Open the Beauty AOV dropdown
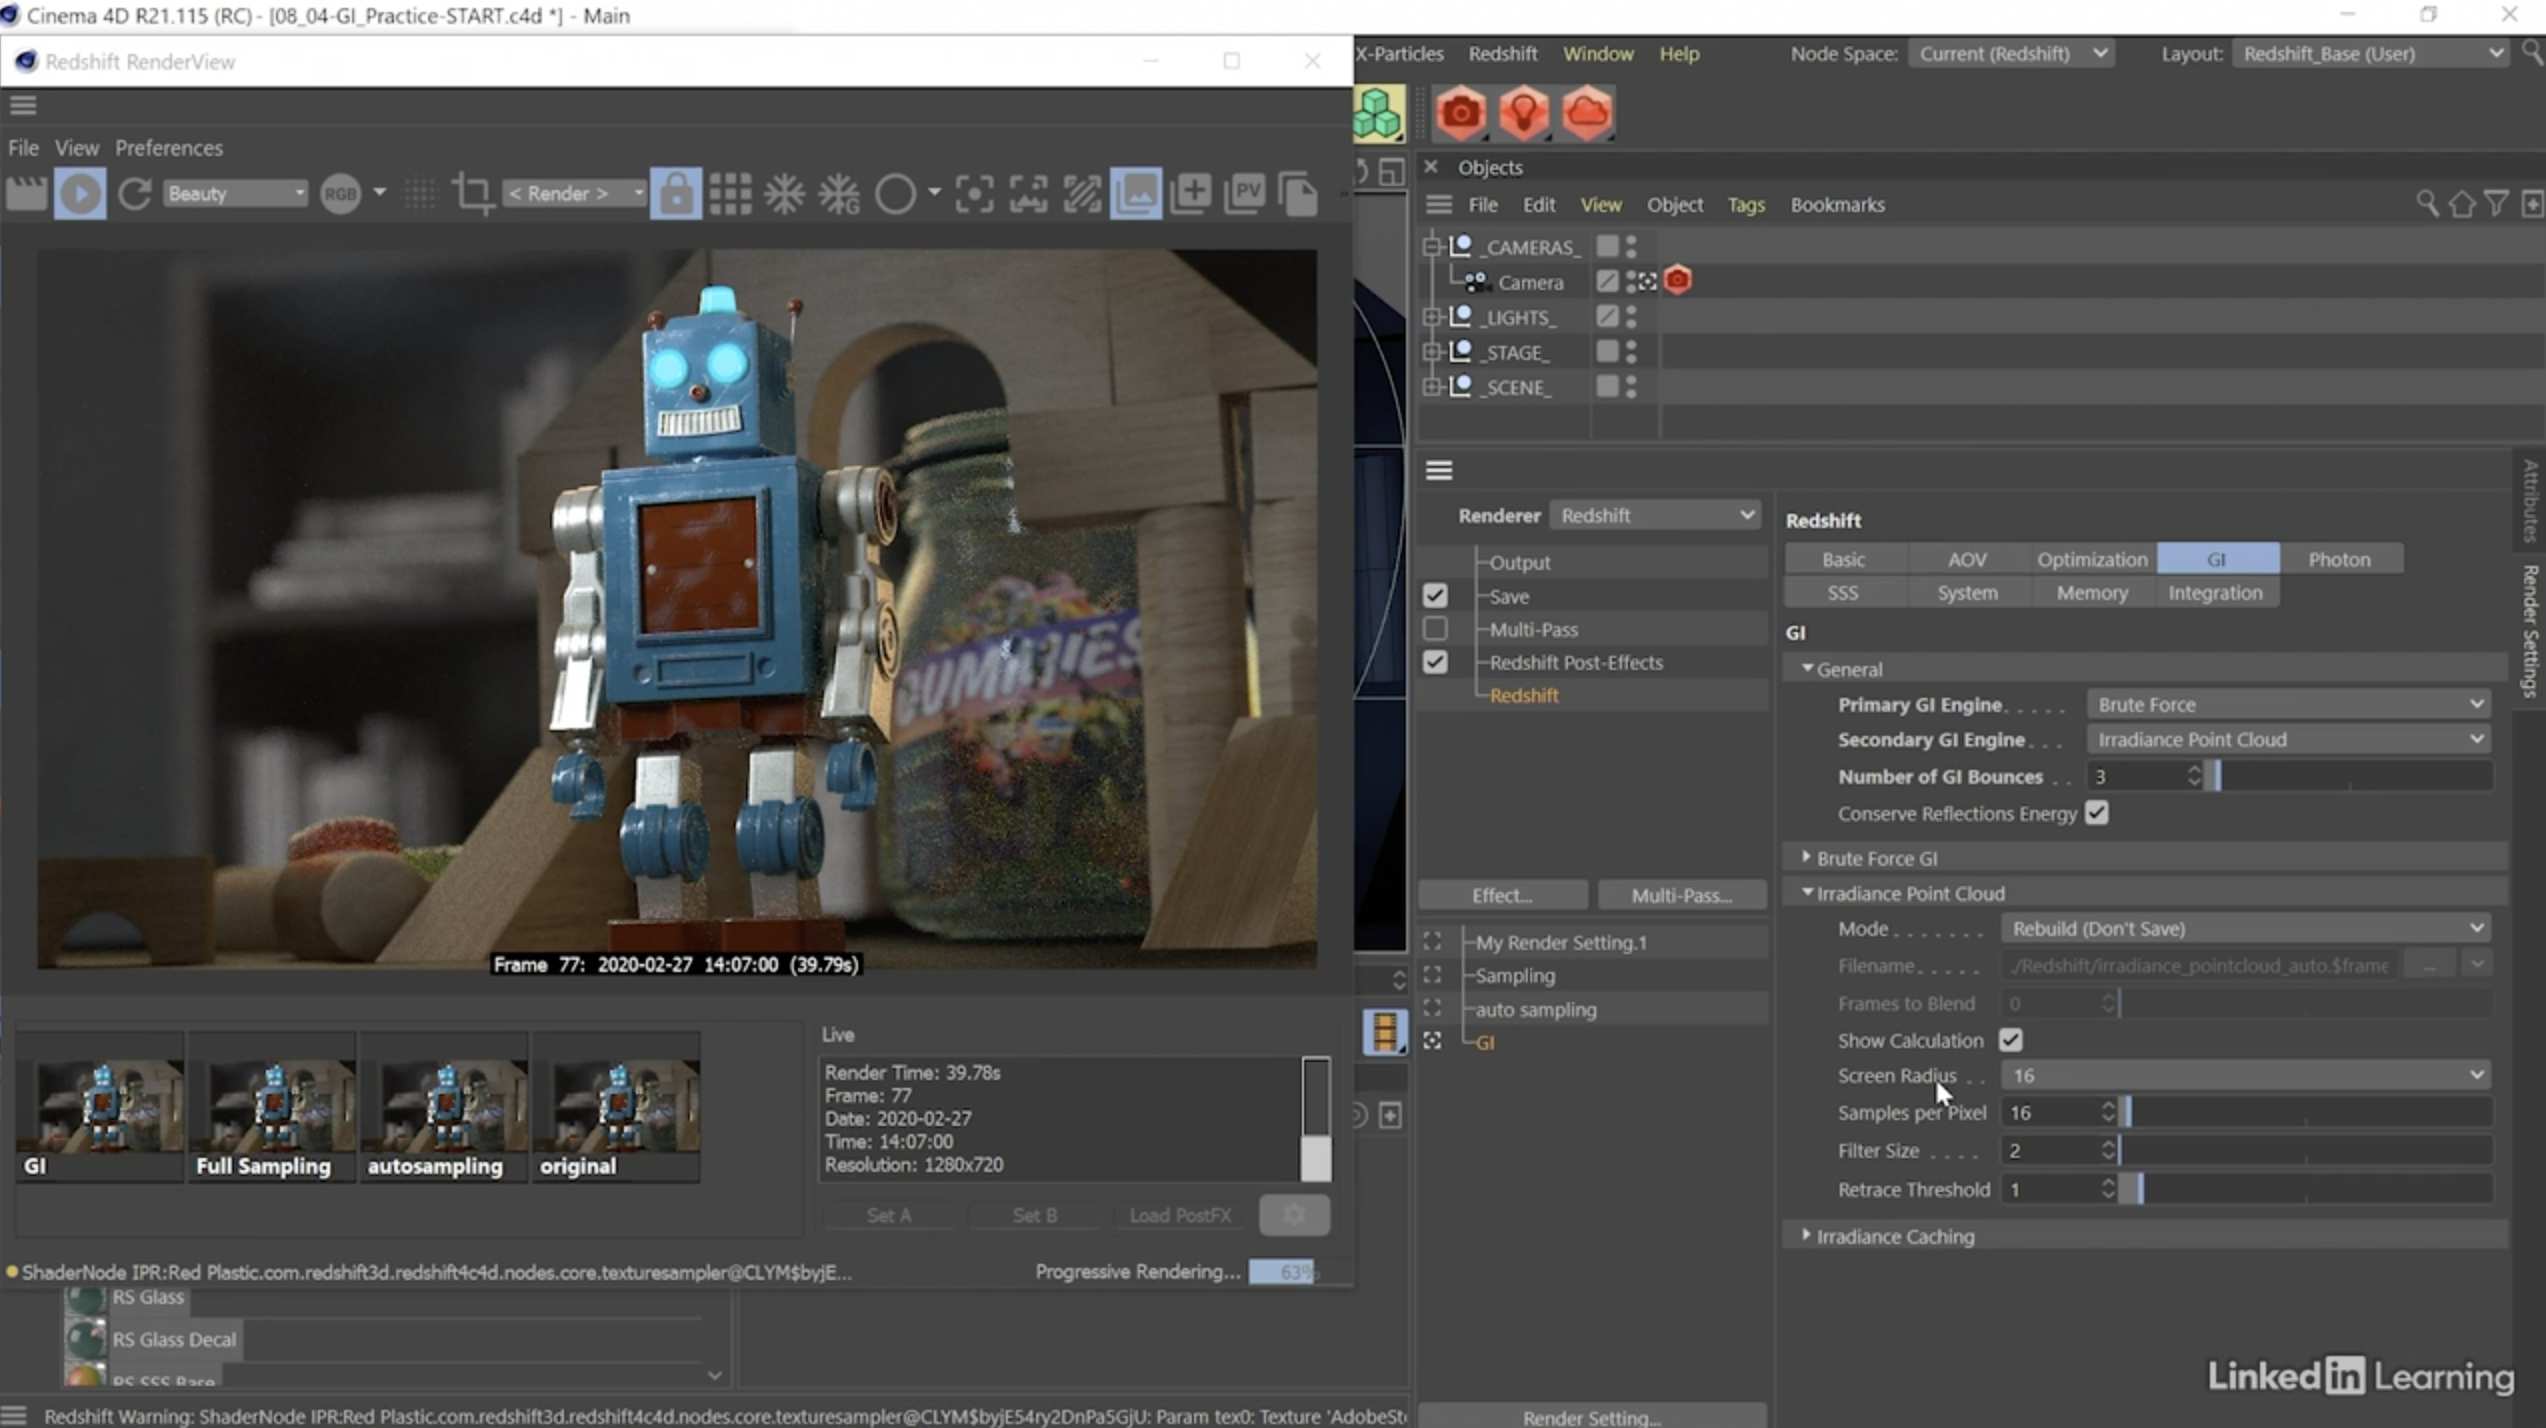 point(235,193)
